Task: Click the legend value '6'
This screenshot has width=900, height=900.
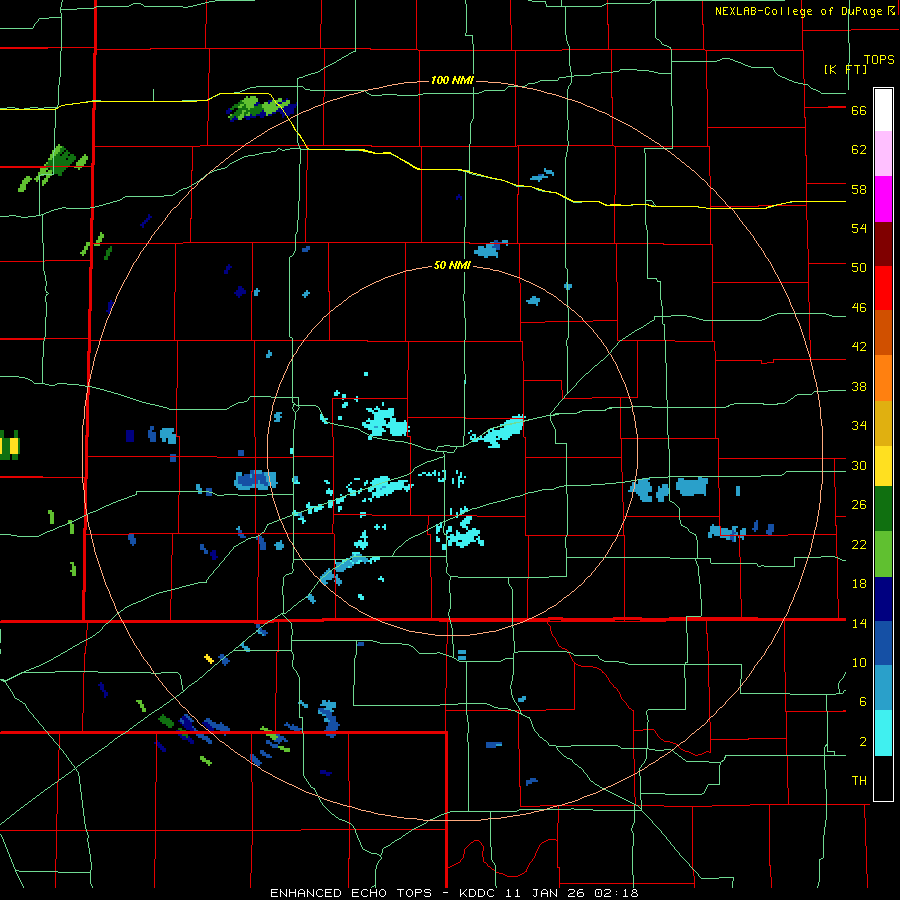Action: (x=862, y=701)
